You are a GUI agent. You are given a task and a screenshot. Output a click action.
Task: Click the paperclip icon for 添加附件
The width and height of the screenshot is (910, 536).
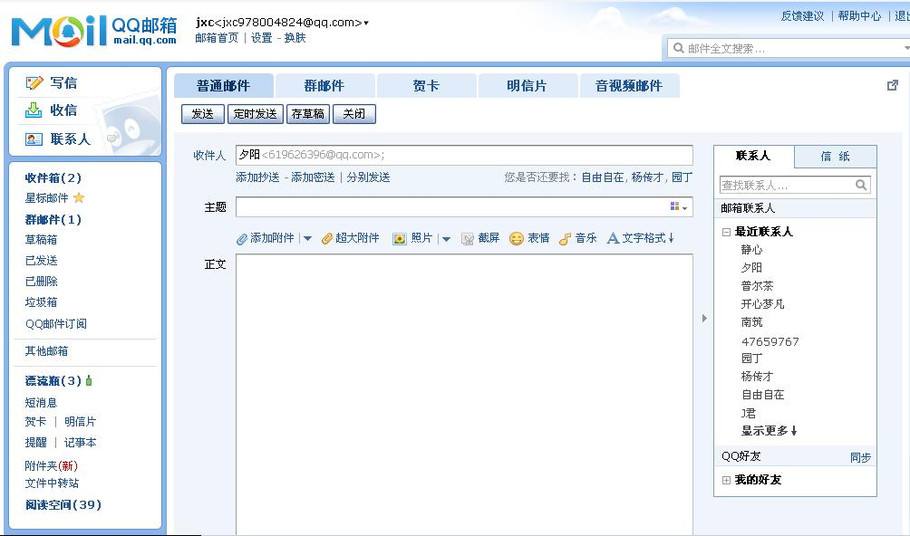tap(242, 238)
